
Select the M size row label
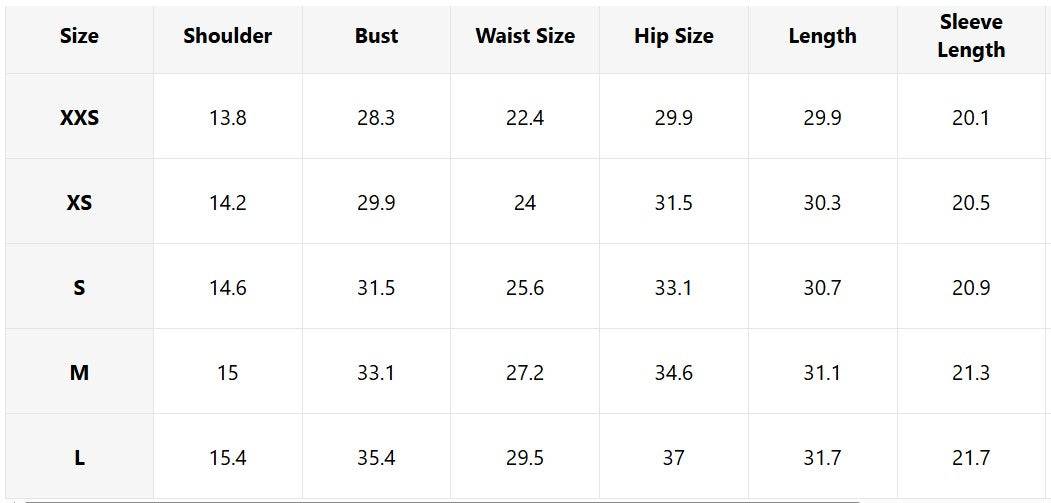click(79, 373)
